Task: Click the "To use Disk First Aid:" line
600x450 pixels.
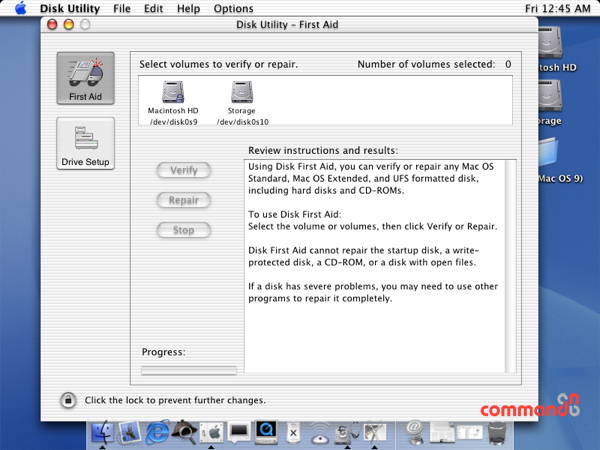Action: click(x=295, y=214)
